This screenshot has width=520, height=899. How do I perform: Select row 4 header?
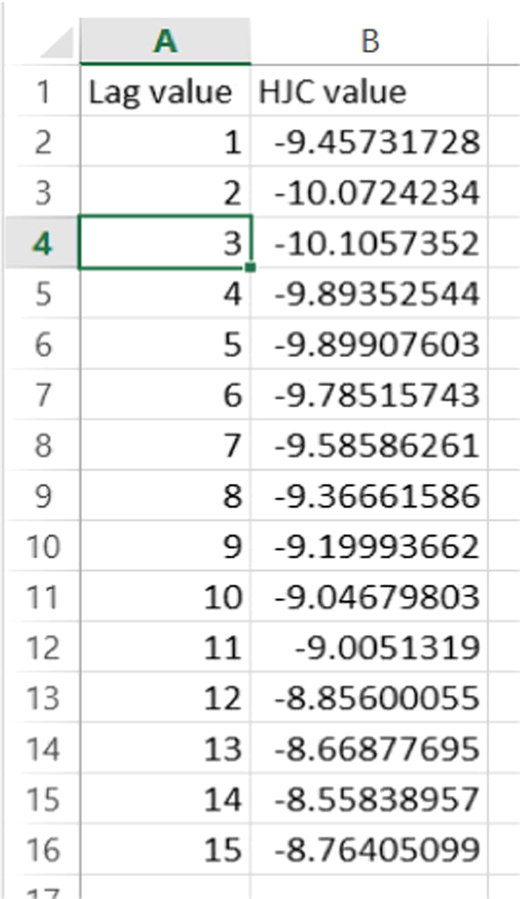pyautogui.click(x=42, y=243)
